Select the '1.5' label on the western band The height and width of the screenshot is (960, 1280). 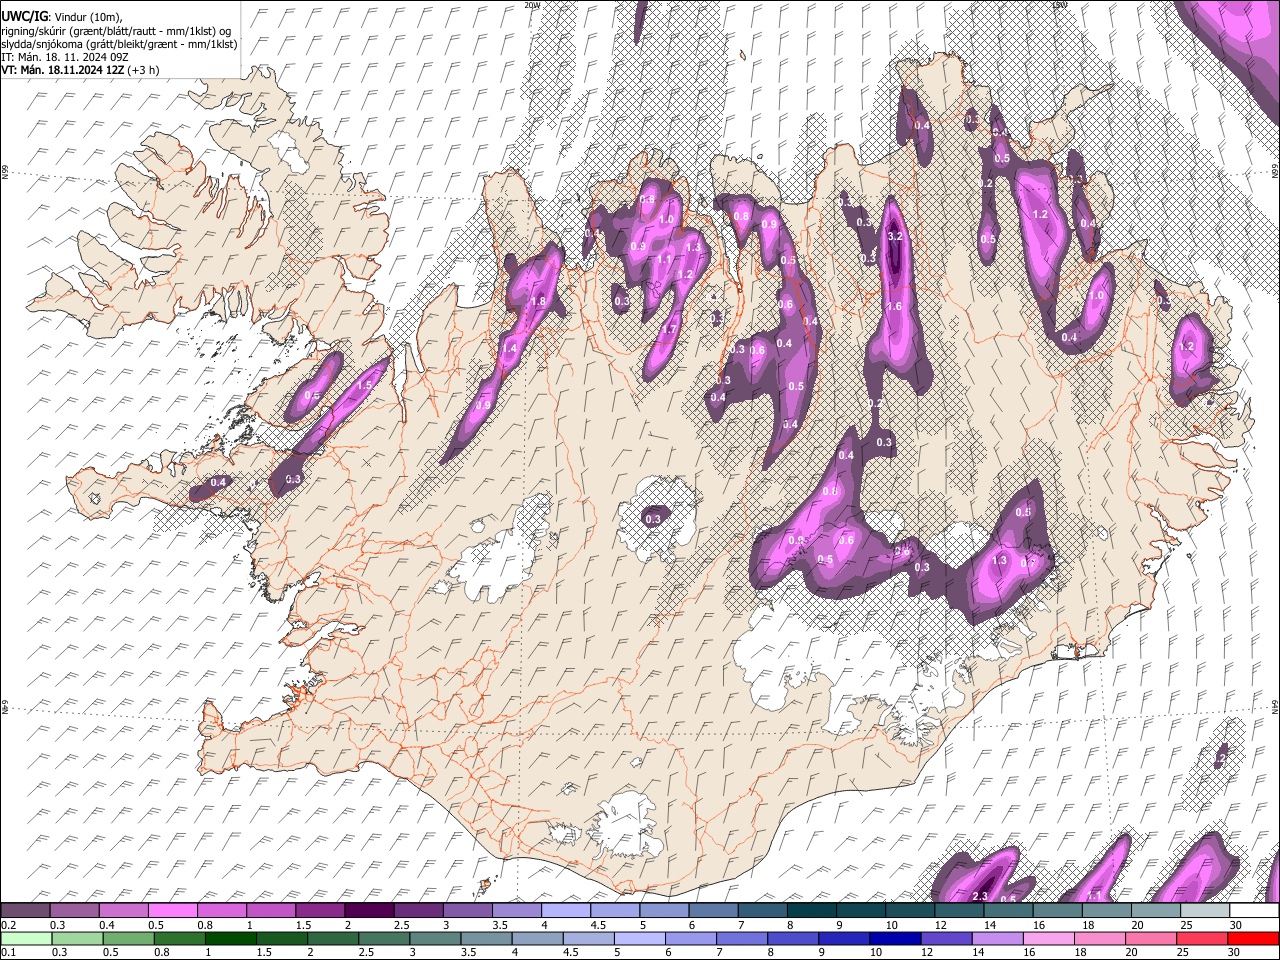pyautogui.click(x=365, y=385)
